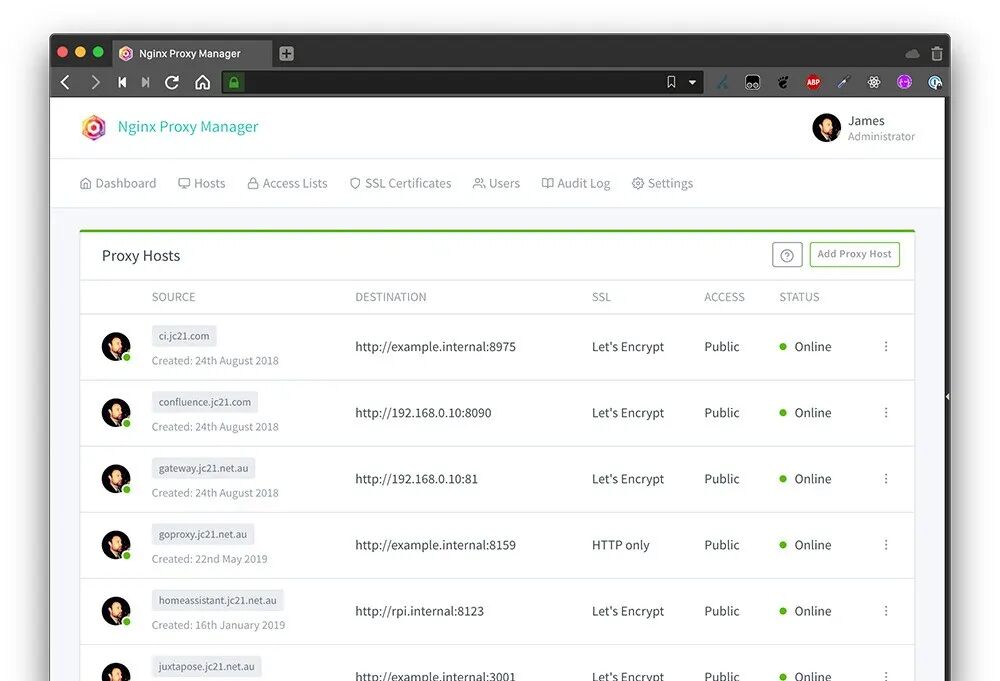The width and height of the screenshot is (1000, 681).
Task: Click the help question mark button
Action: pos(787,255)
